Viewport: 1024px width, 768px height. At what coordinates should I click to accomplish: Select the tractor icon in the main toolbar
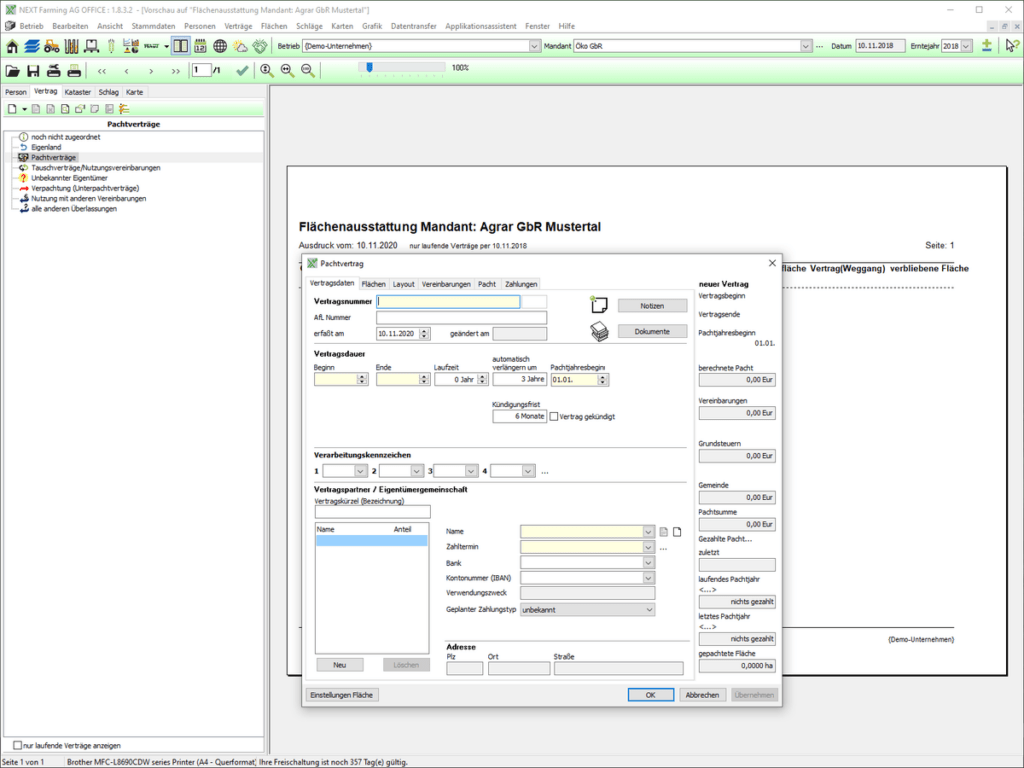click(x=50, y=45)
